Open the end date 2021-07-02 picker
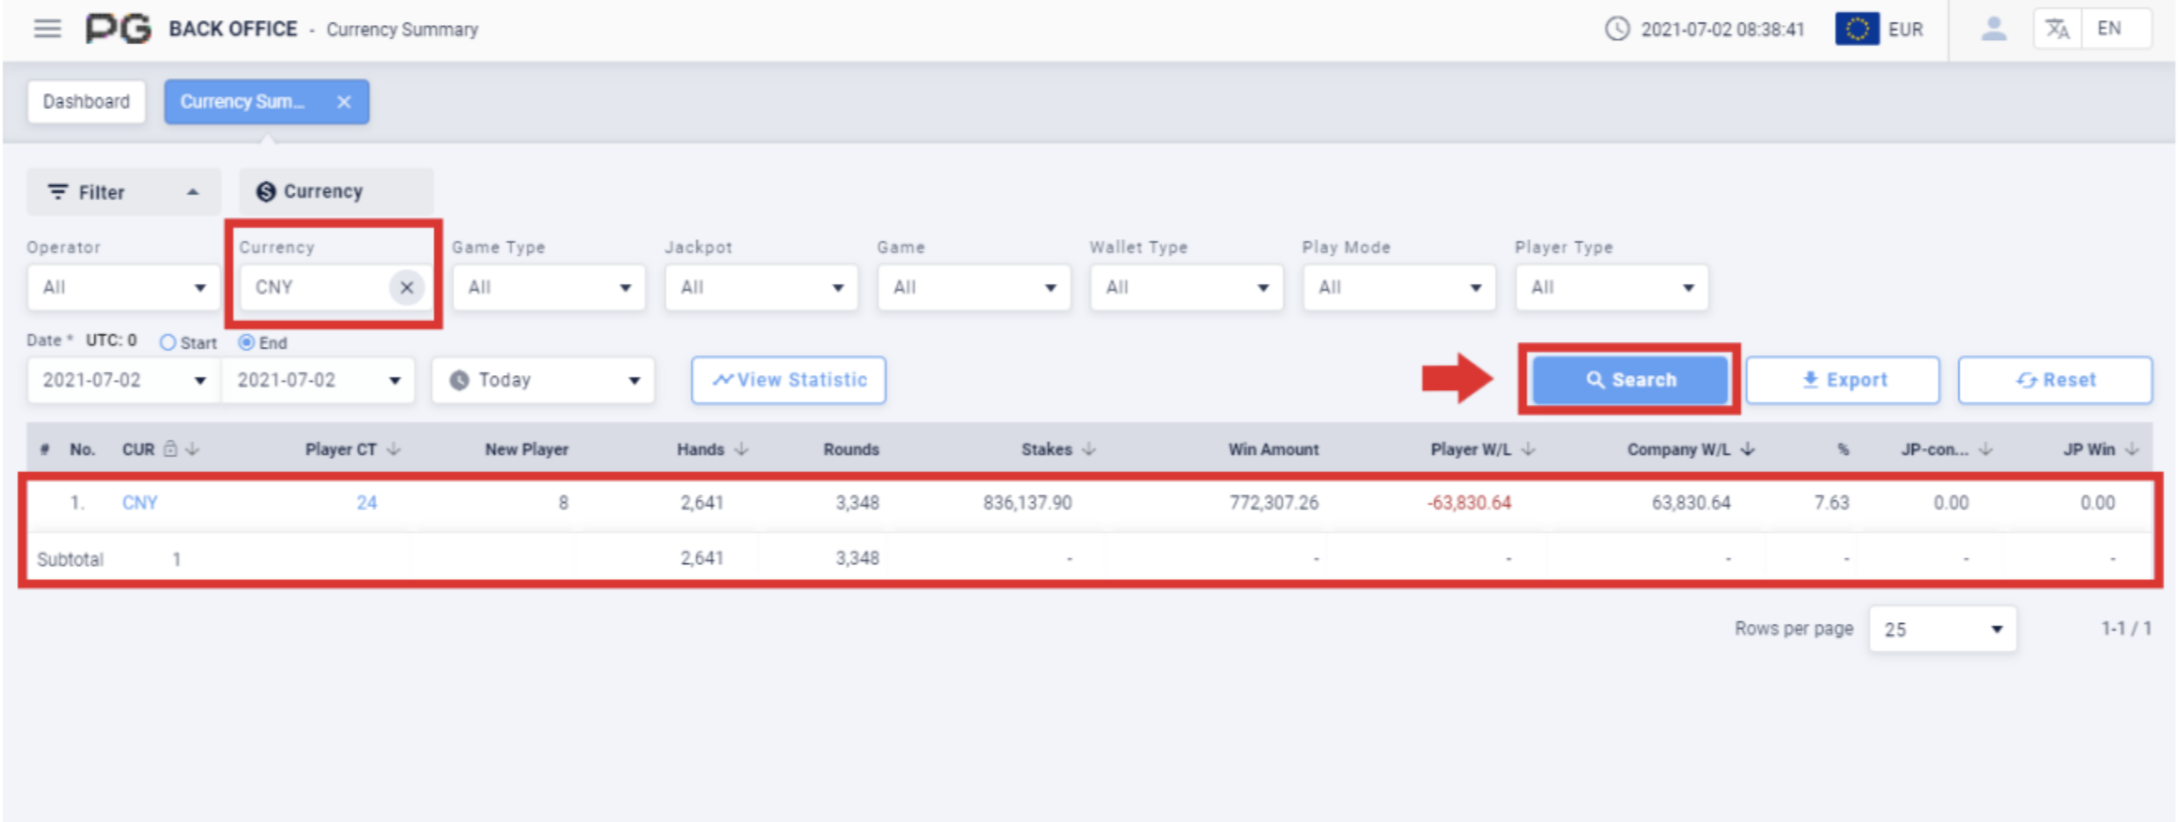 point(318,381)
